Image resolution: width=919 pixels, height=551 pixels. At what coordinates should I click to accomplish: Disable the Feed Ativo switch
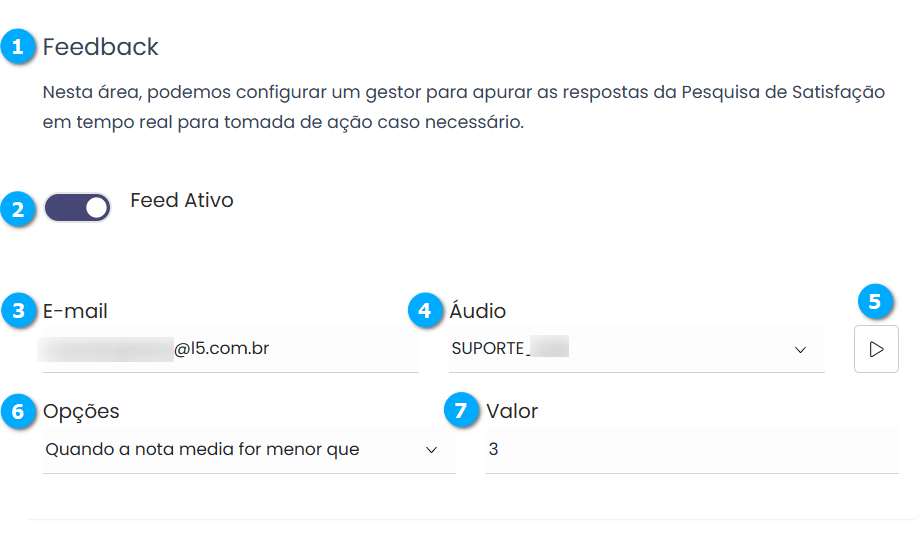click(78, 208)
